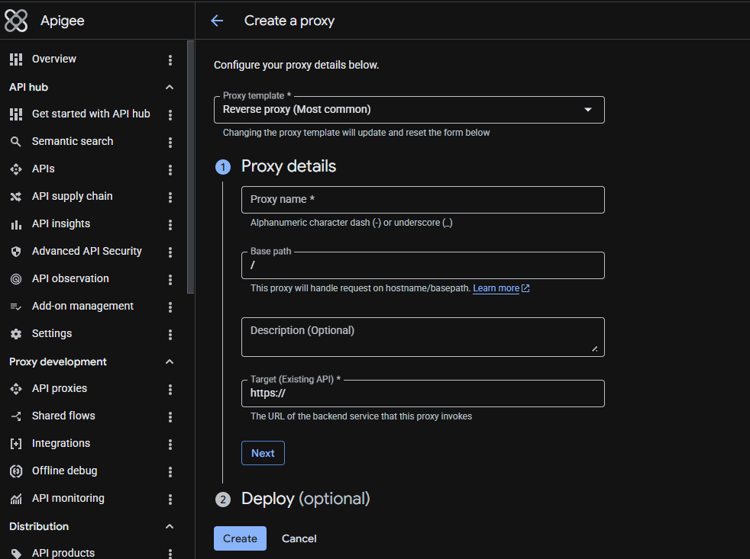Click the API products tag icon
This screenshot has height=559, width=750.
coord(16,553)
